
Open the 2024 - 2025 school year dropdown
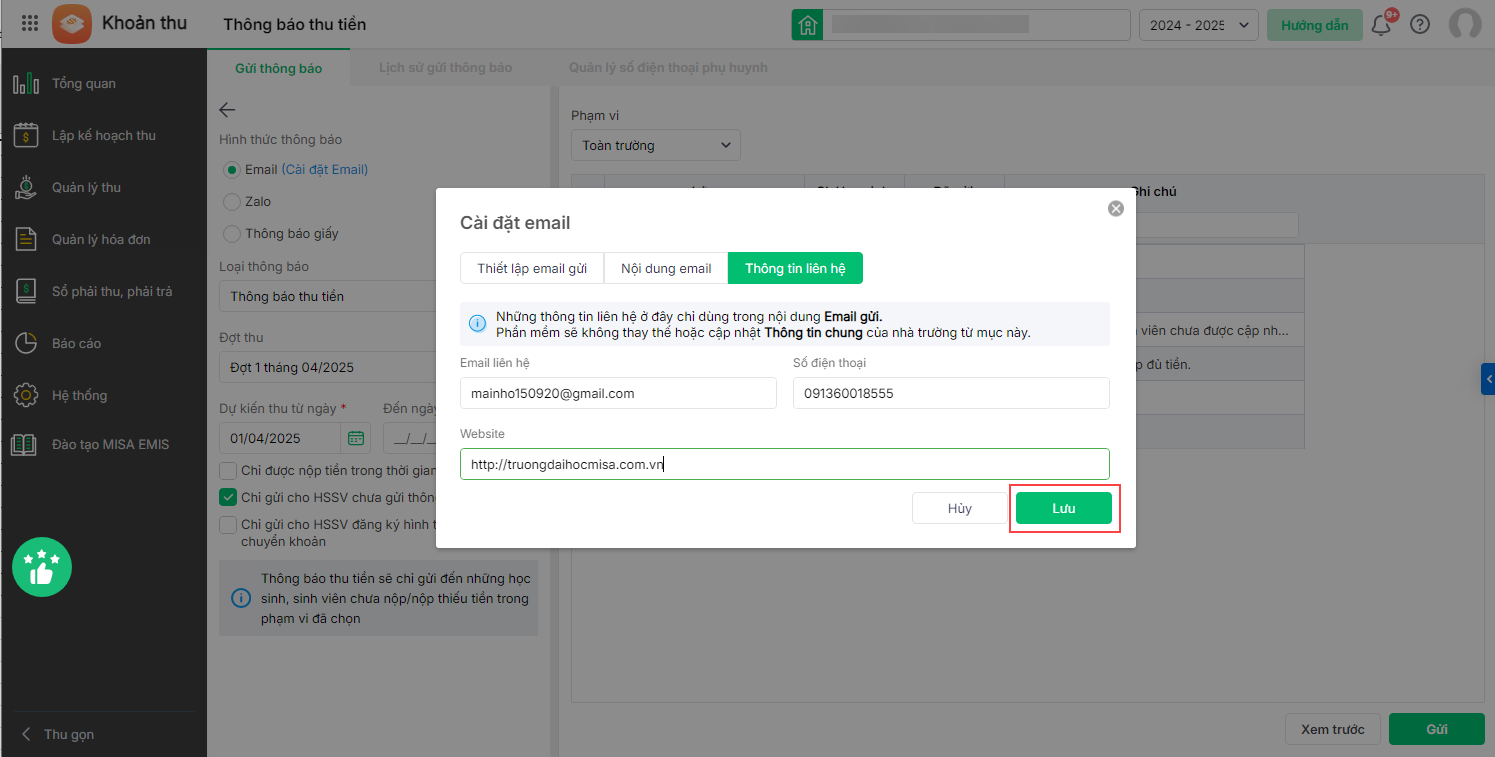1198,25
